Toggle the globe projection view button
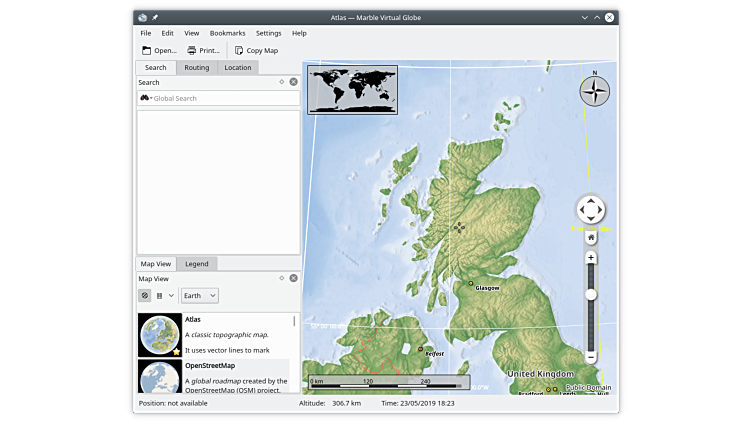Screen dimensions: 752x423 click(x=145, y=296)
